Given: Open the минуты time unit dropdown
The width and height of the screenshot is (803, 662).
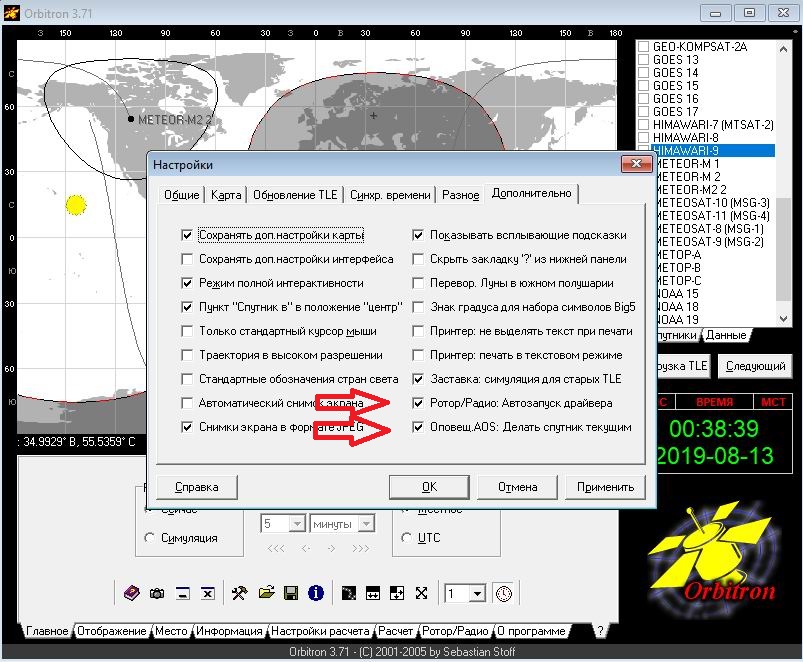Looking at the screenshot, I should click(x=366, y=524).
